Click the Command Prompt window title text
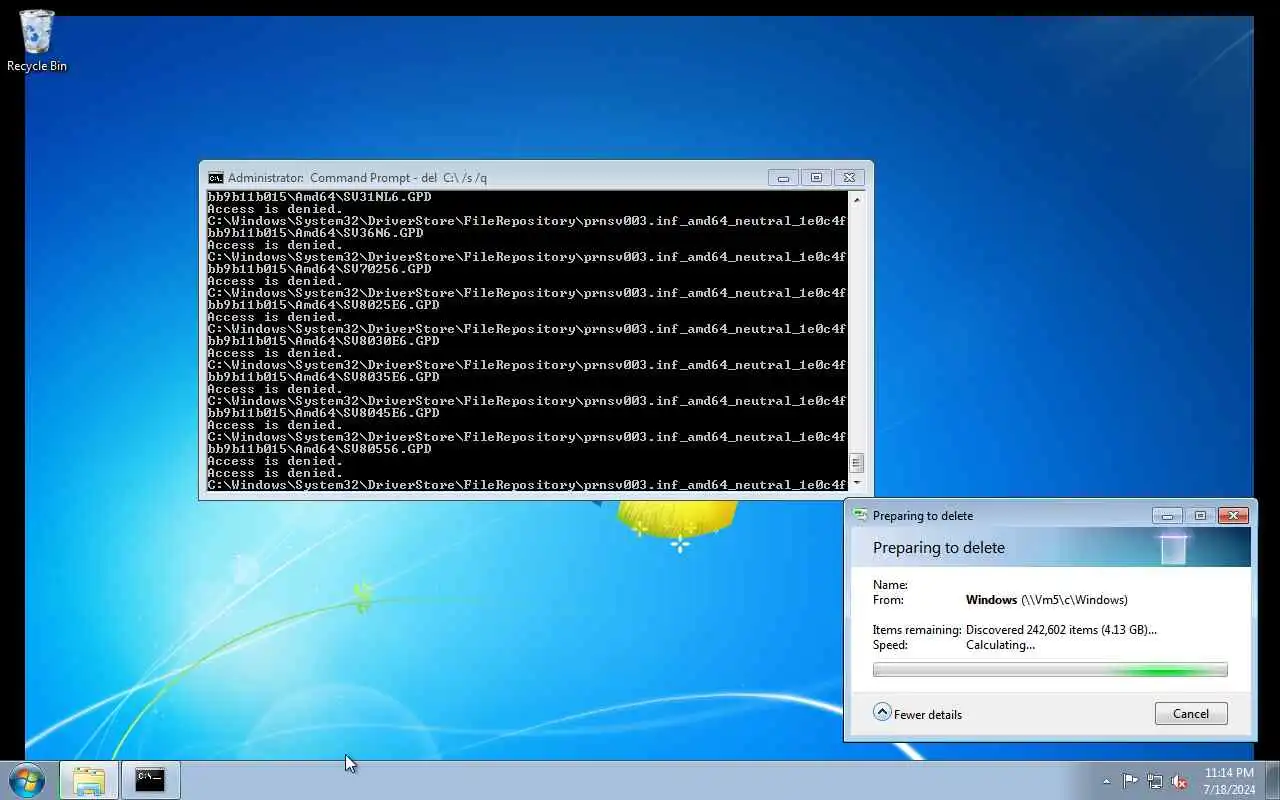Viewport: 1280px width, 800px height. pyautogui.click(x=357, y=178)
